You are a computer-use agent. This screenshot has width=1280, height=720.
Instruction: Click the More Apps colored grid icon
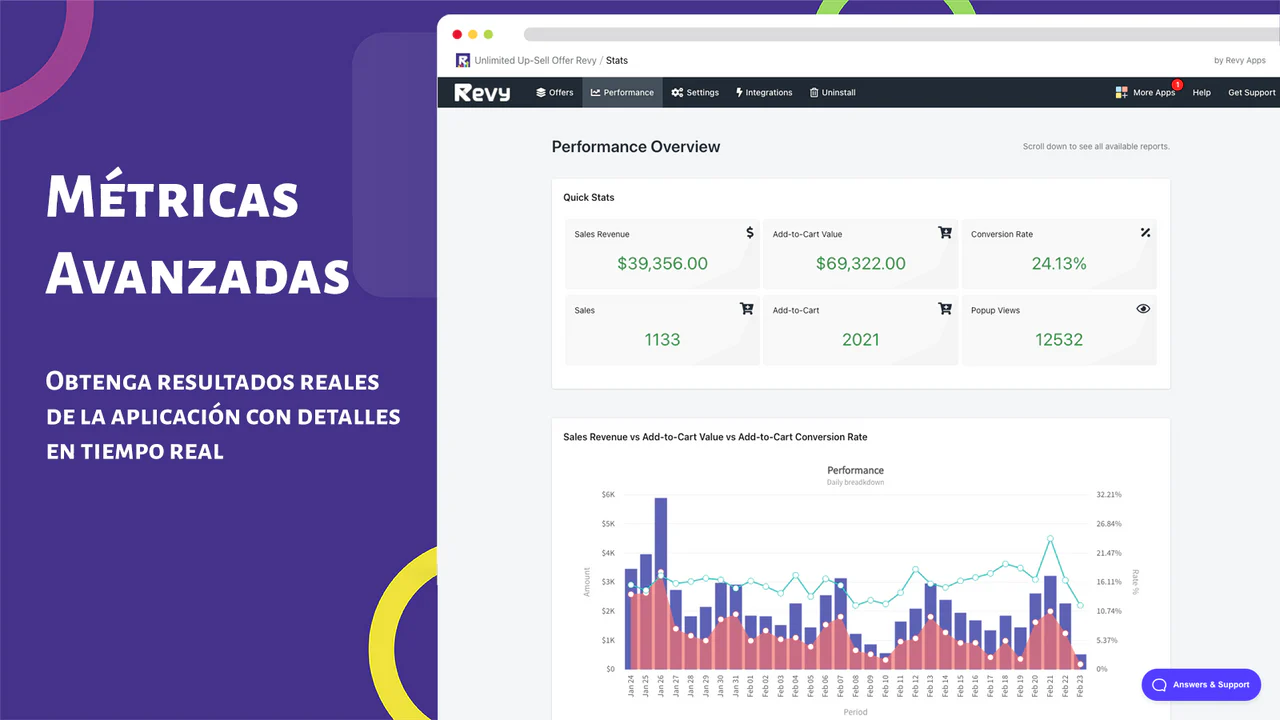(1122, 92)
